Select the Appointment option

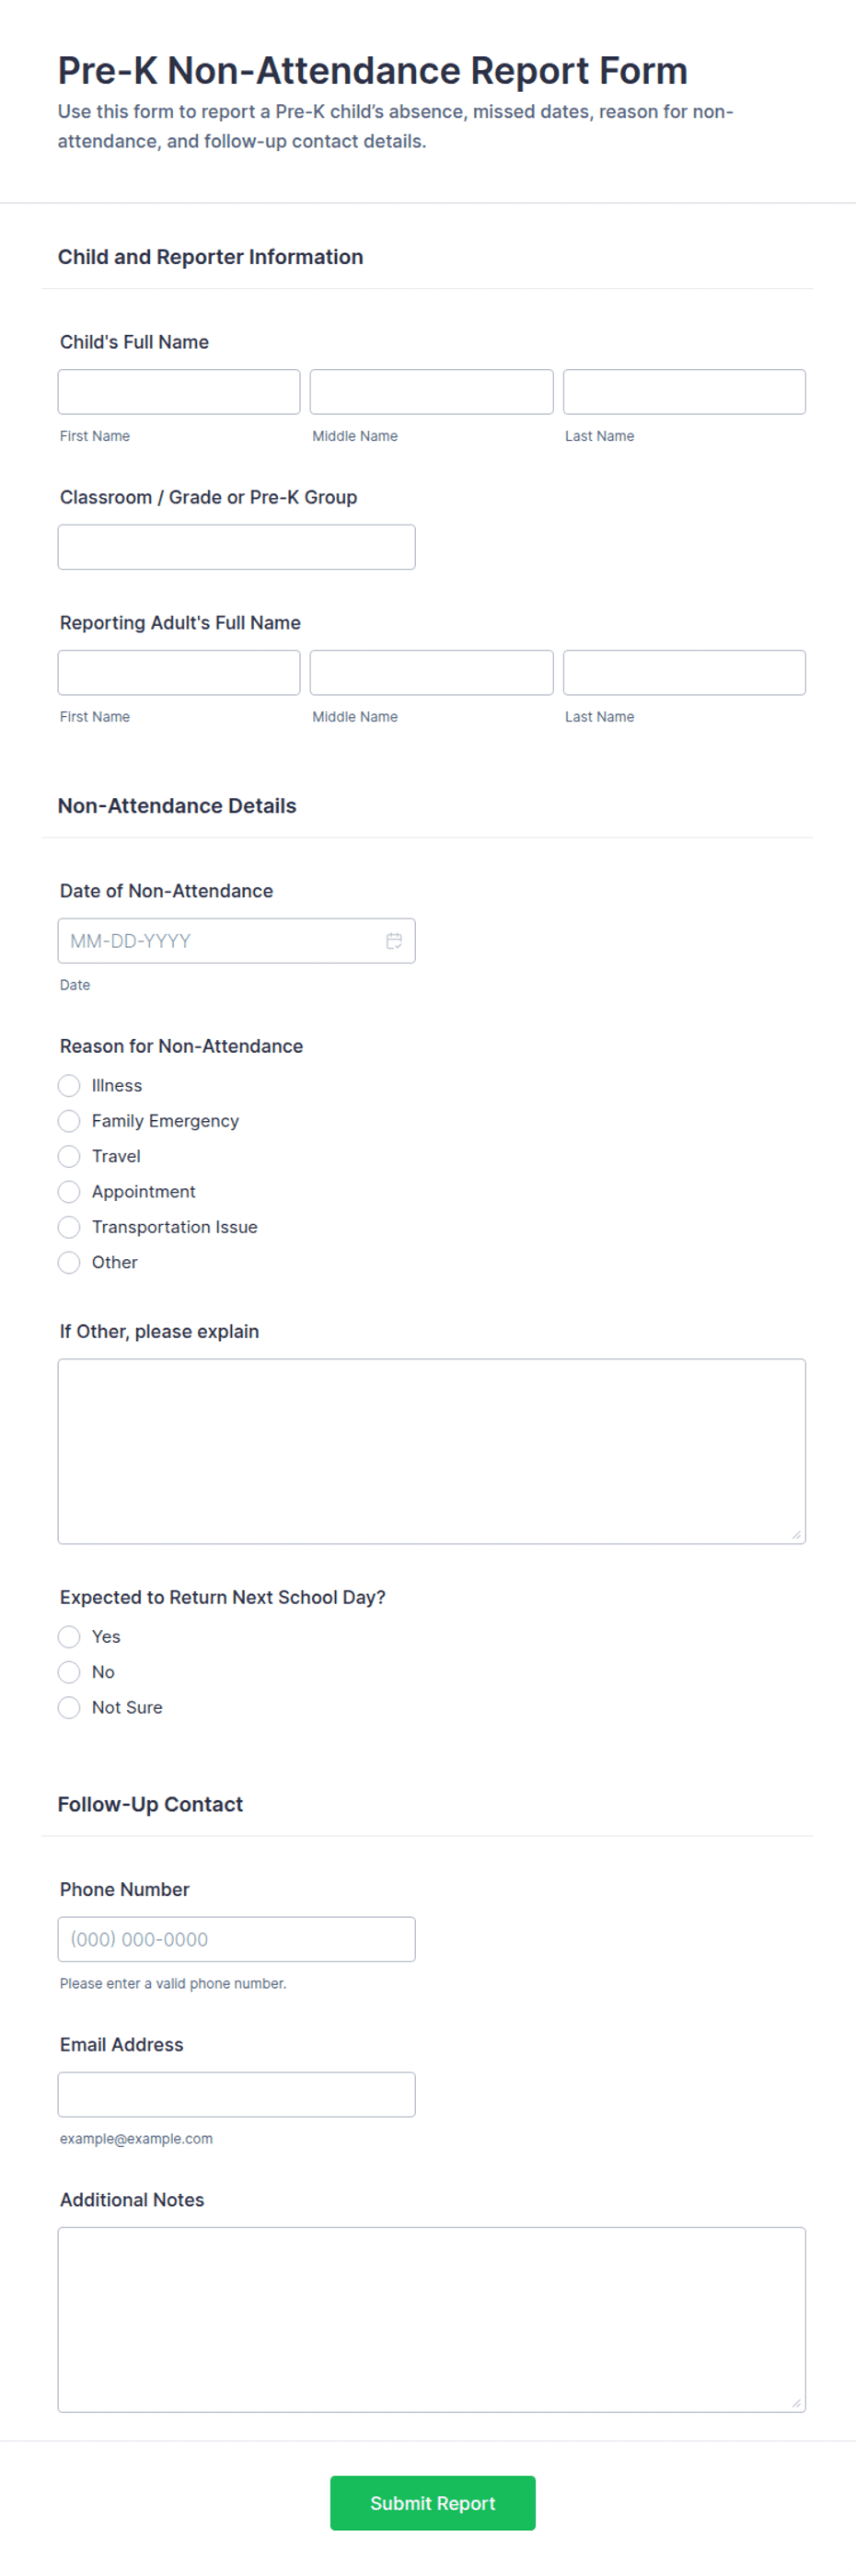pos(69,1191)
